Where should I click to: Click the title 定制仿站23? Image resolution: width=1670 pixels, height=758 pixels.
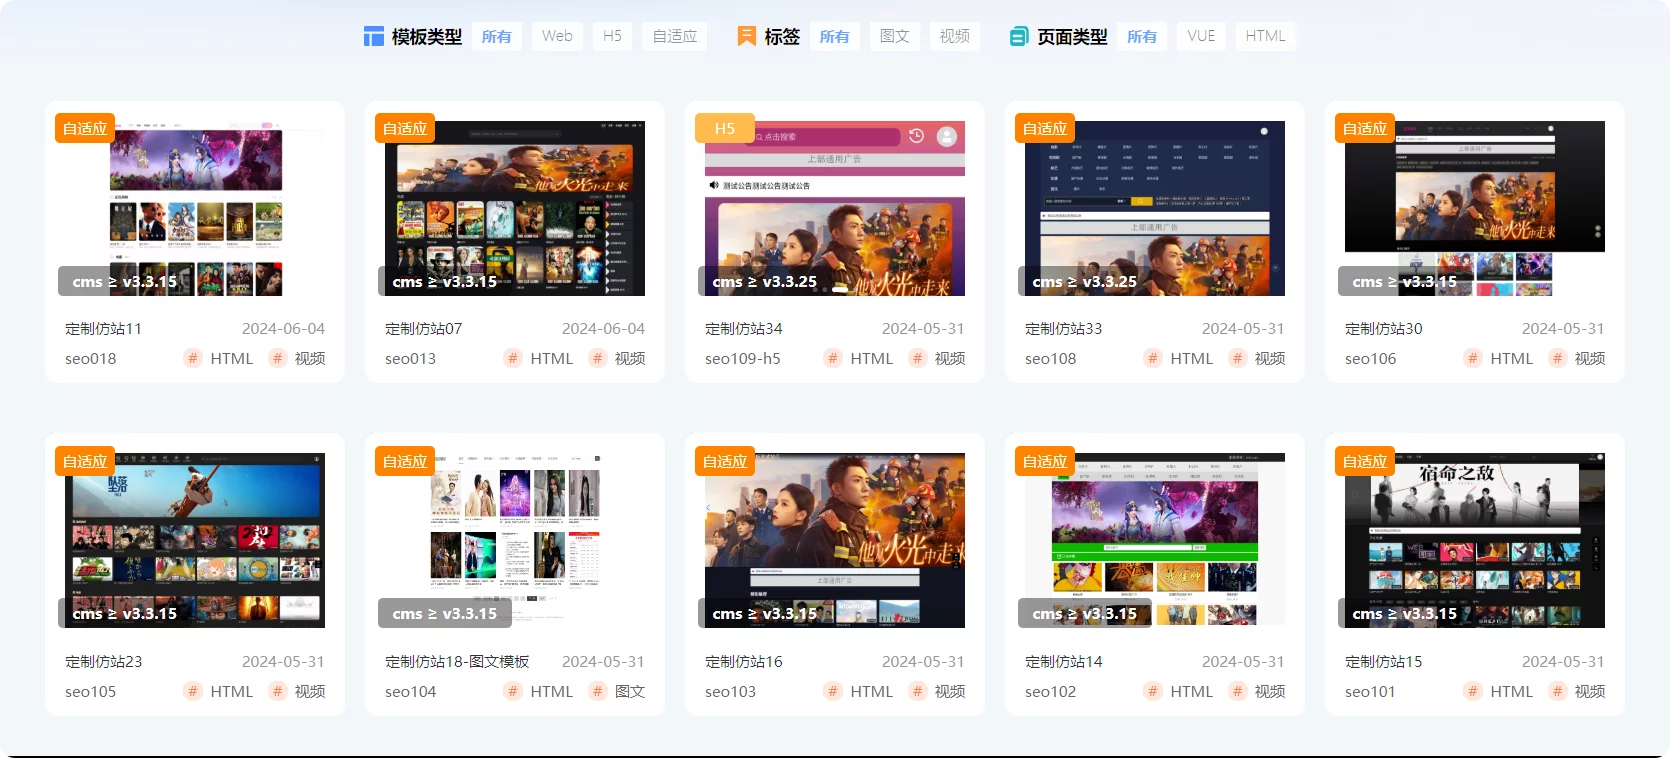[104, 661]
